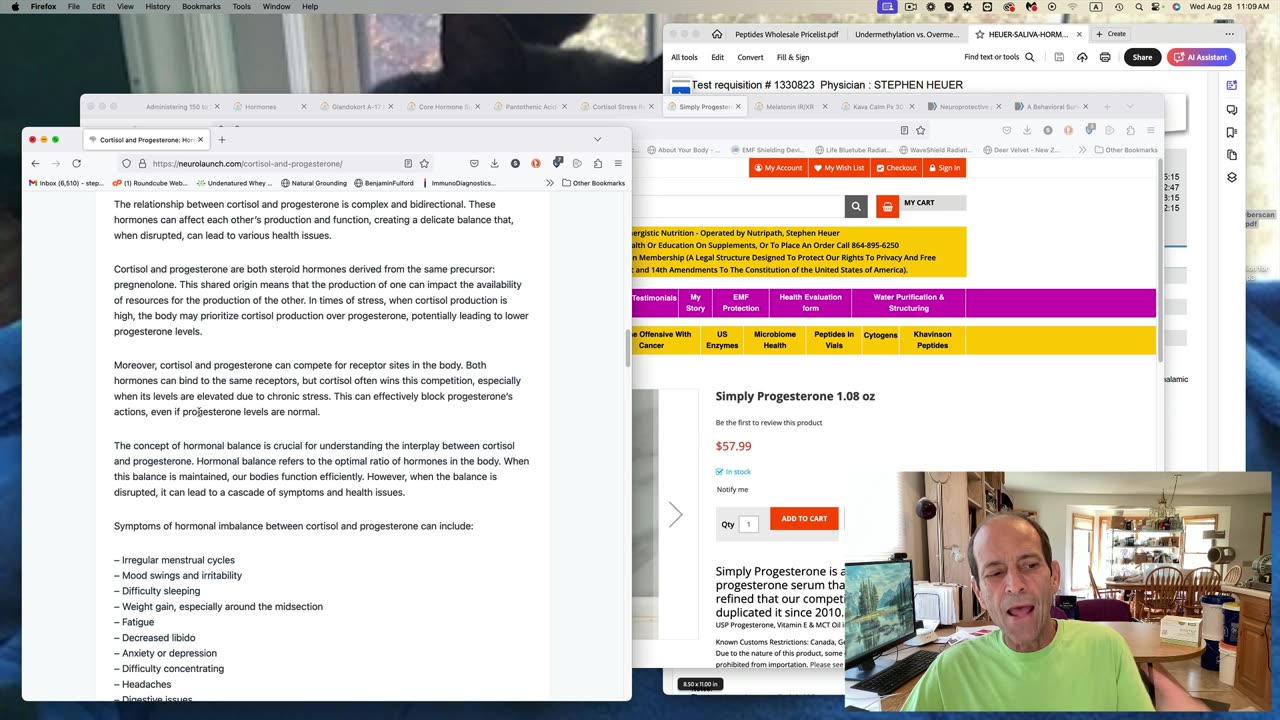The width and height of the screenshot is (1280, 720).
Task: Open the Firefox Tools menu
Action: (x=242, y=7)
